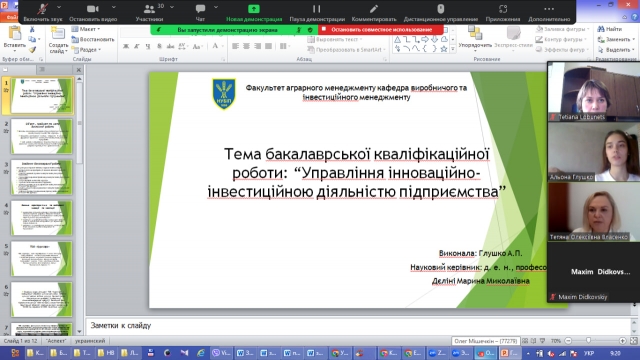This screenshot has width=640, height=360.
Task: Stop sharing with the red button
Action: [x=381, y=29]
